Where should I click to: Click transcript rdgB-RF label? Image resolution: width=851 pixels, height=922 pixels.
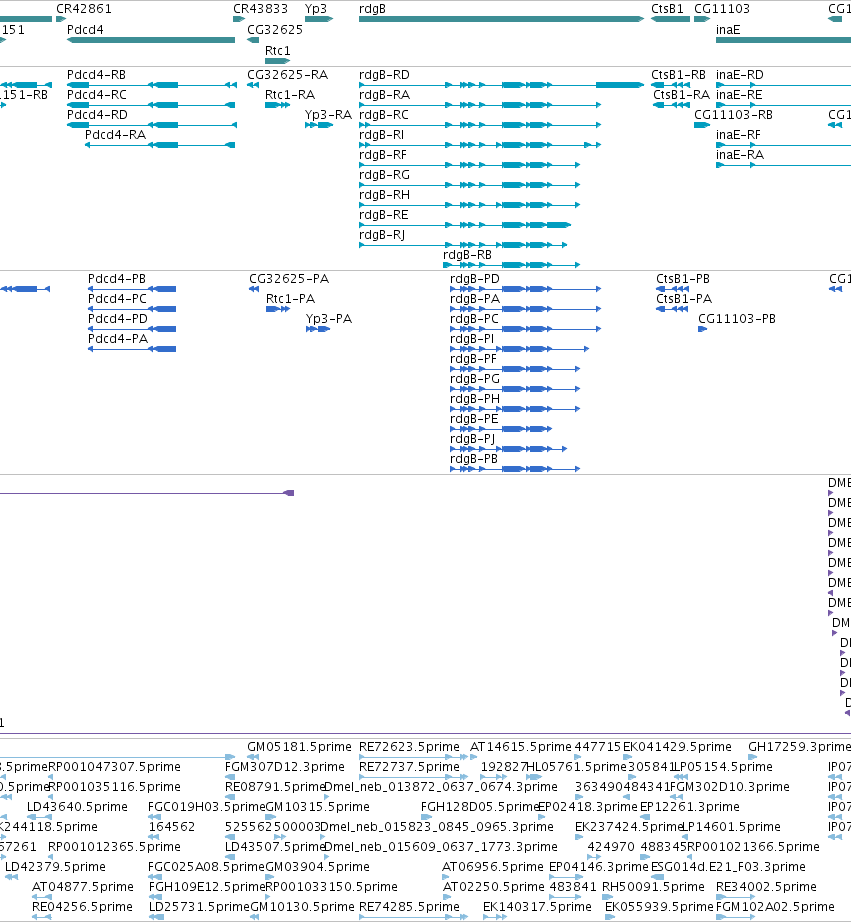click(x=383, y=155)
